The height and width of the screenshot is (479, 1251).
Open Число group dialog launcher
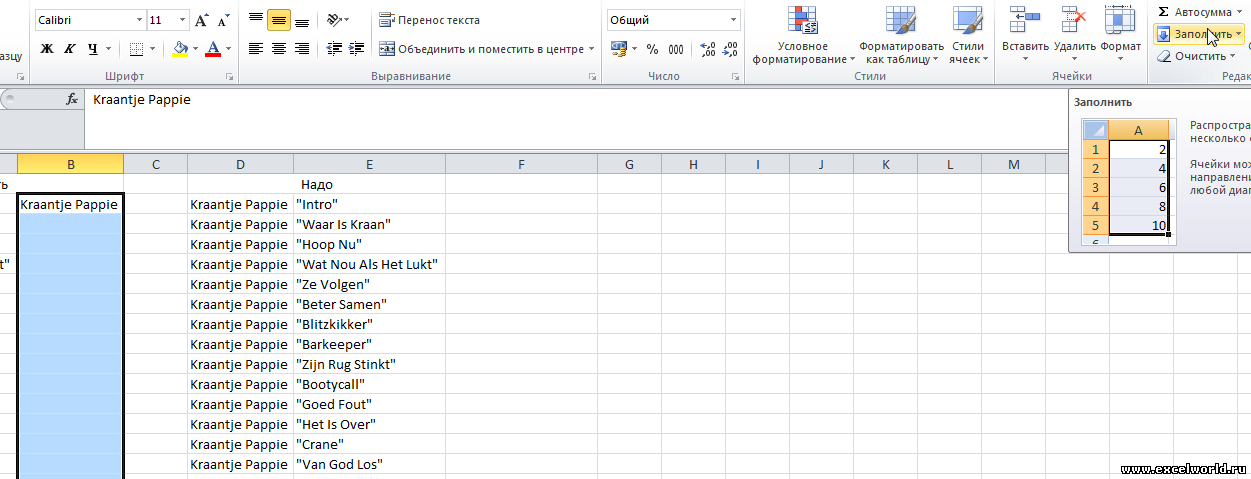click(x=735, y=76)
